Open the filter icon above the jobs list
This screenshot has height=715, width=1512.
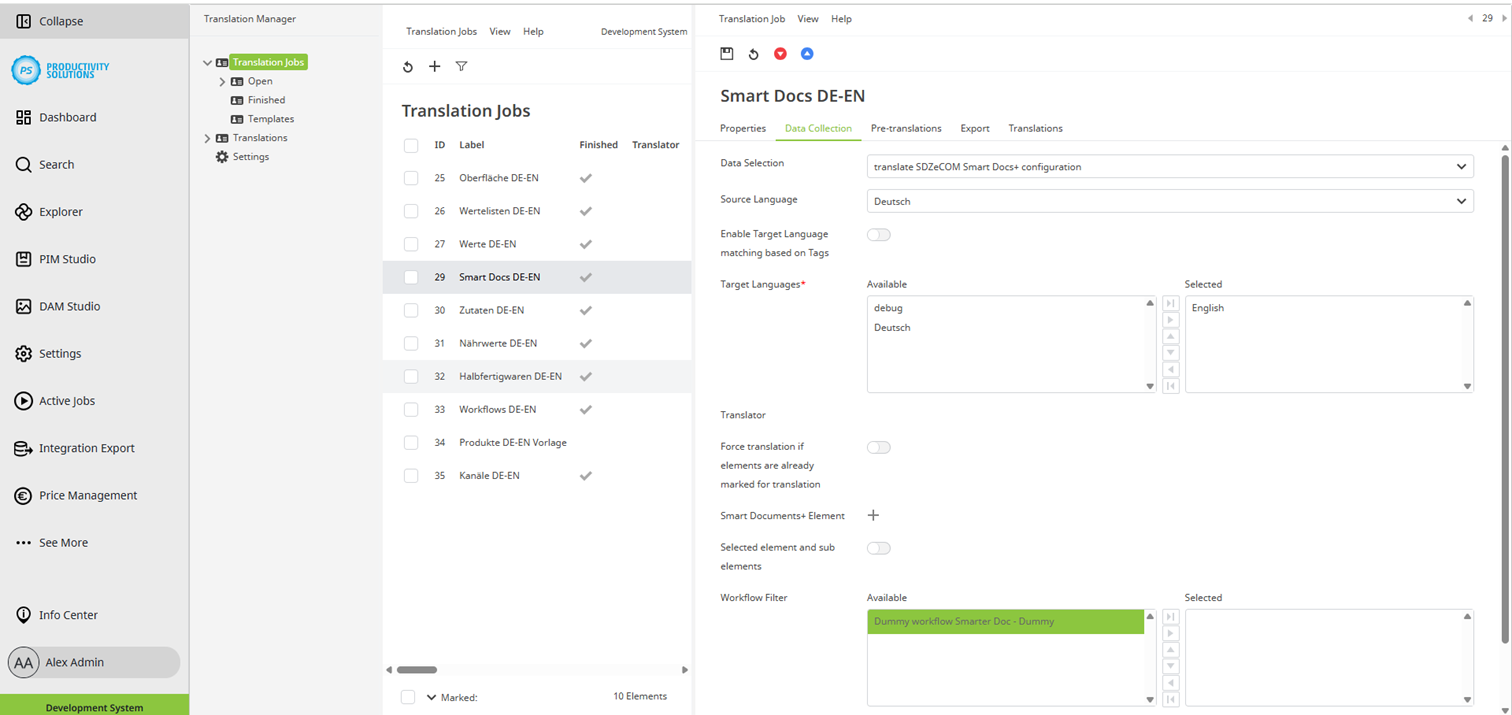(x=461, y=66)
